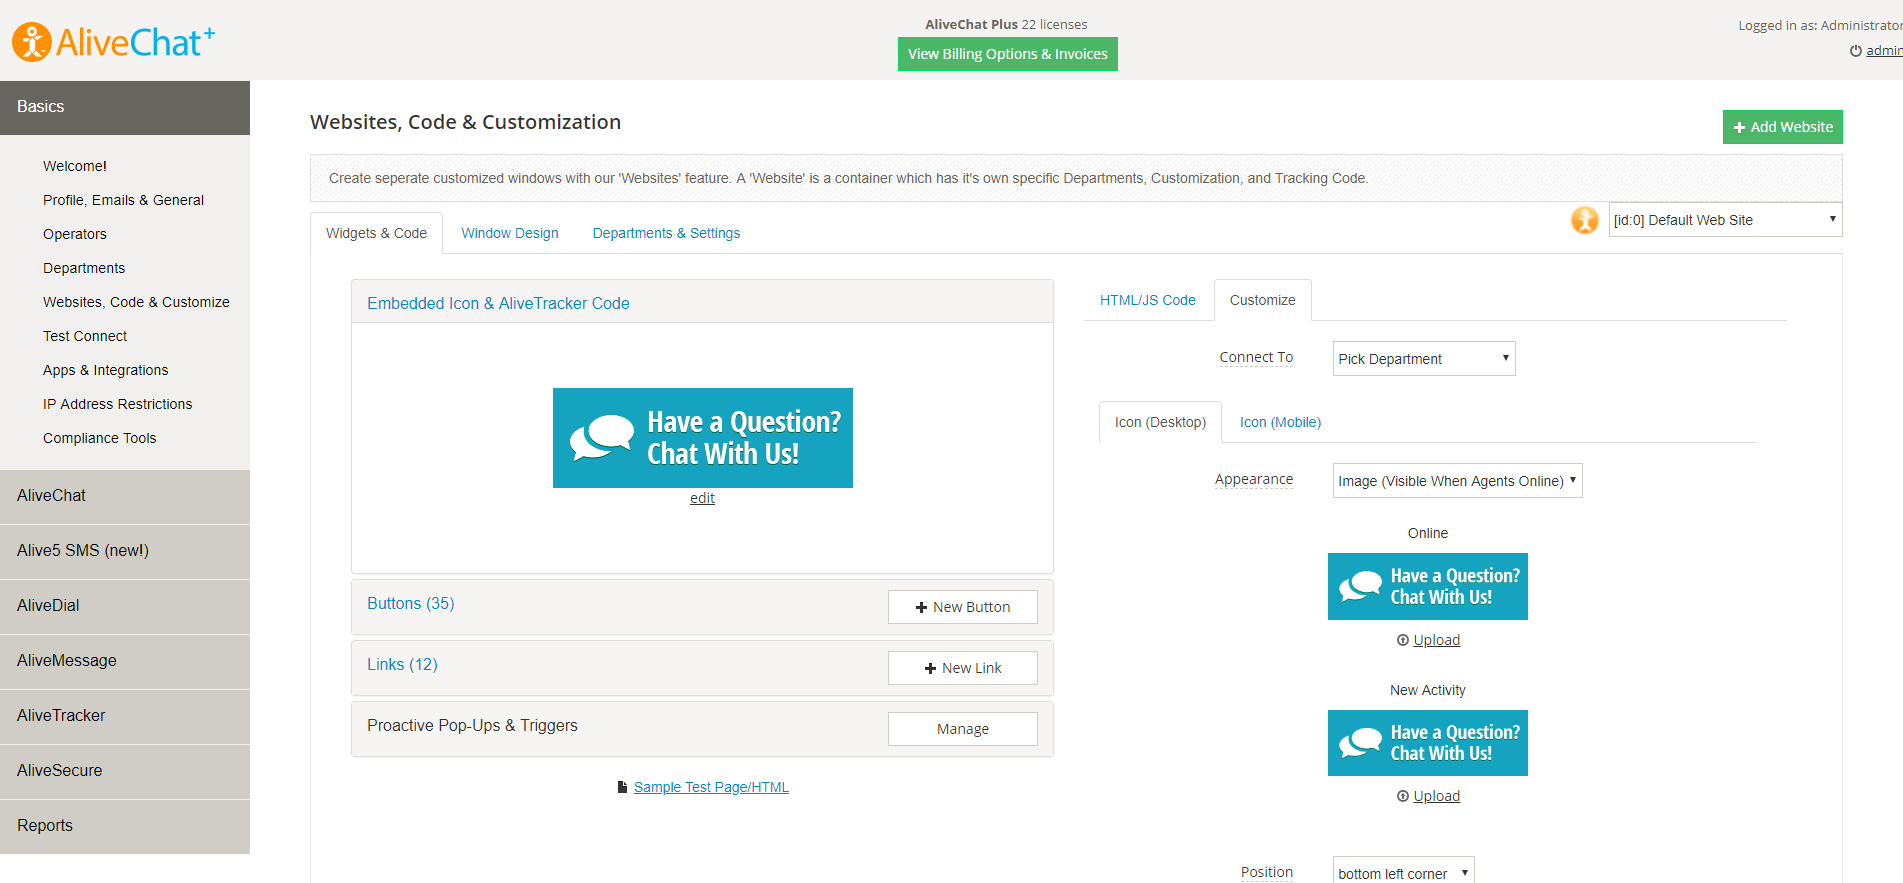The width and height of the screenshot is (1903, 883).
Task: Click View Billing Options & Invoices
Action: [1008, 54]
